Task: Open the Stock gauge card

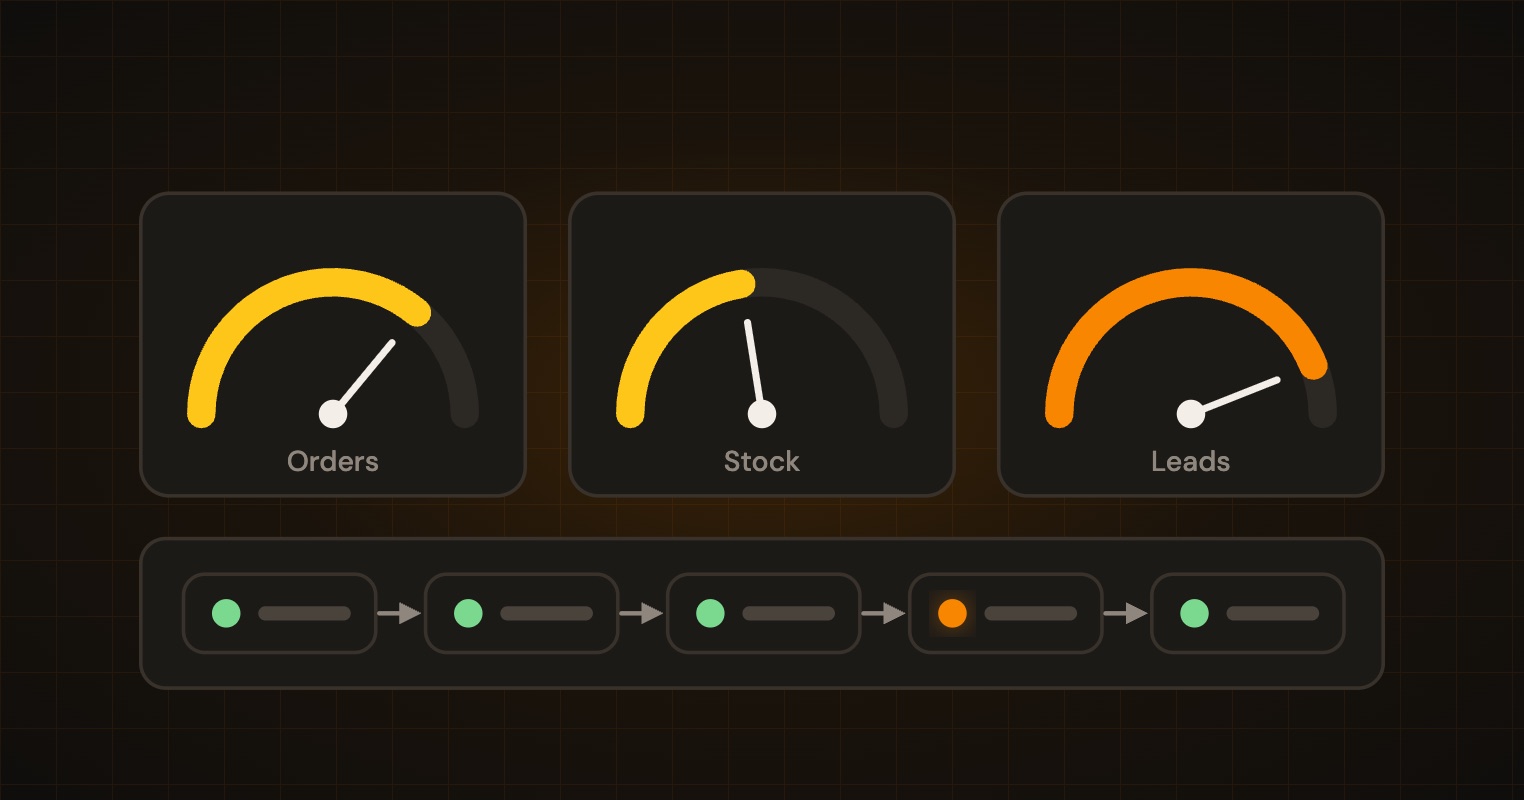Action: (762, 344)
